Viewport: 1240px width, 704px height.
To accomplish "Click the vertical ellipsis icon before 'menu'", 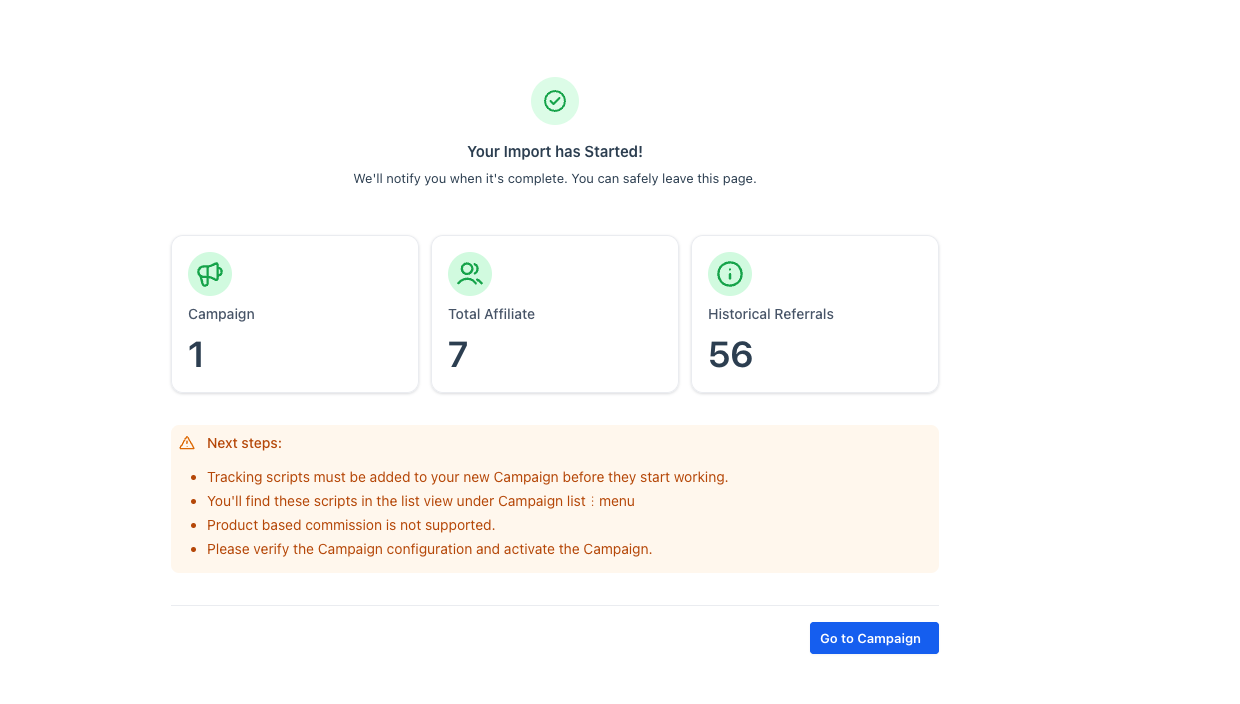I will point(592,501).
